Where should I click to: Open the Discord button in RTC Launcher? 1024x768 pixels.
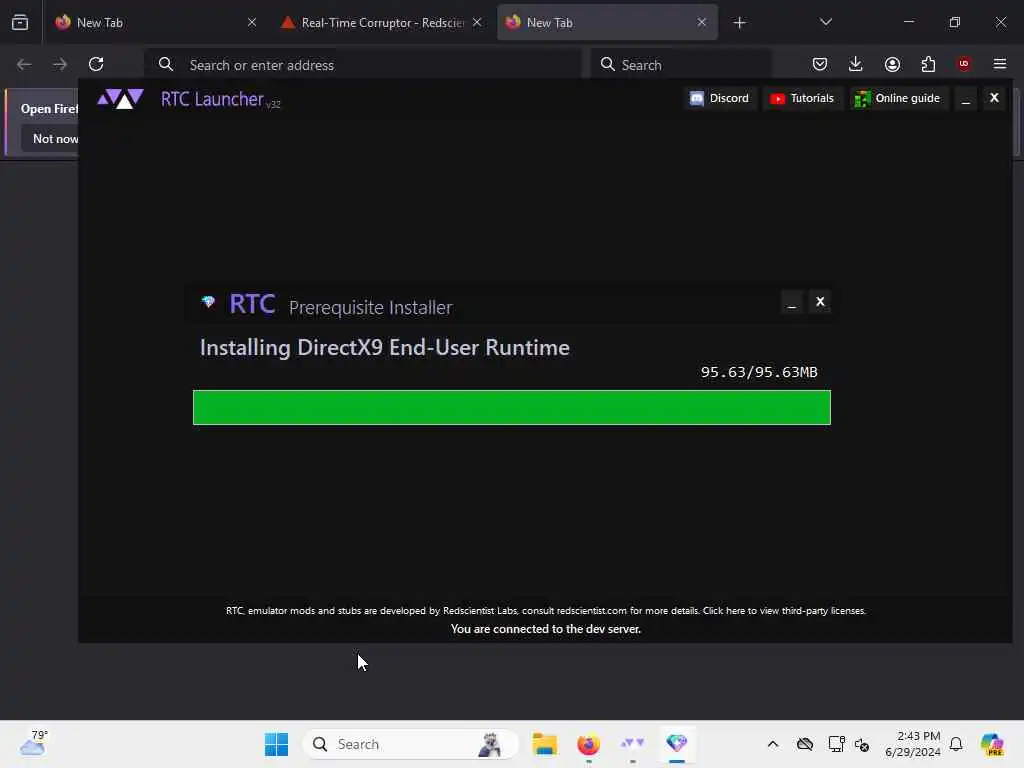[x=720, y=98]
